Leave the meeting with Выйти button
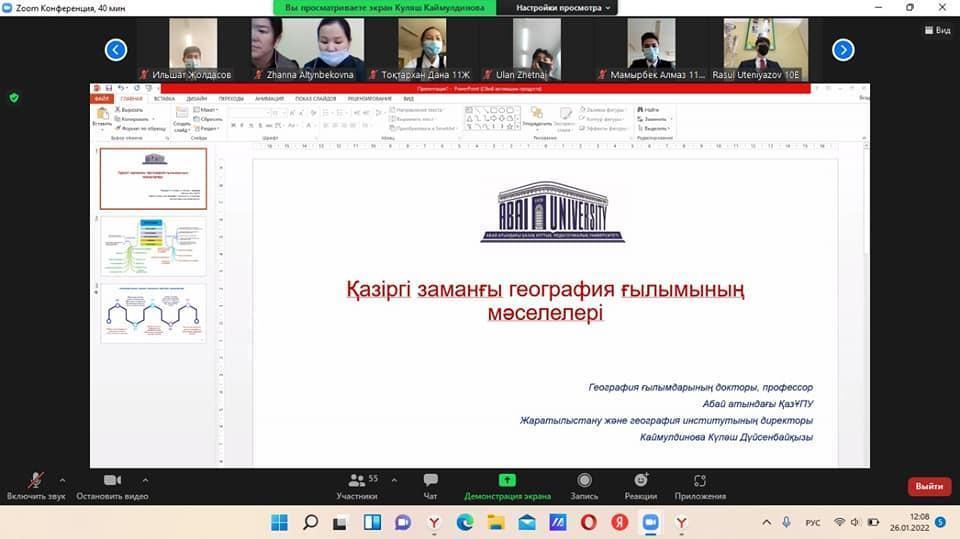960x539 pixels. coord(929,487)
